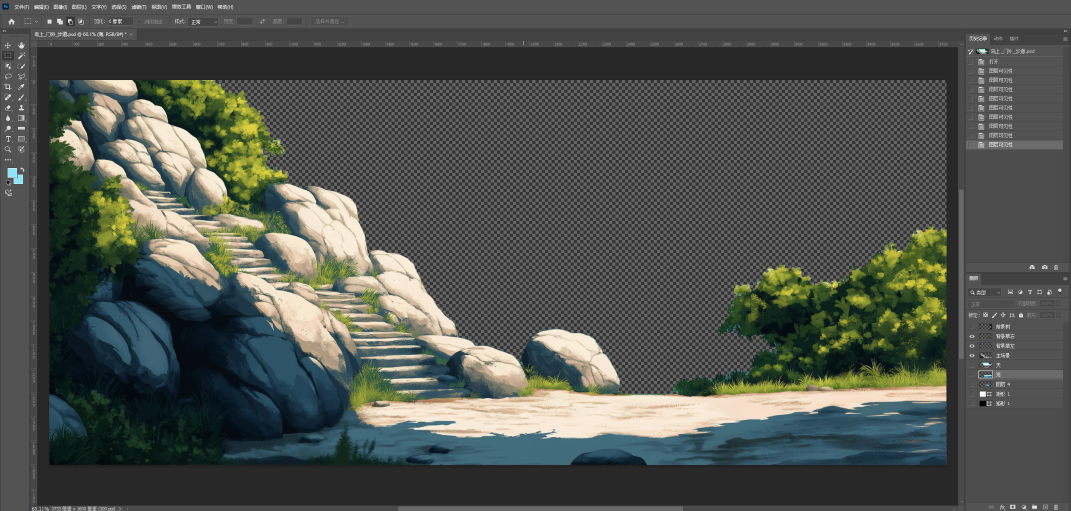Image resolution: width=1071 pixels, height=511 pixels.
Task: Select the Zoom tool in the toolbar
Action: (8, 150)
